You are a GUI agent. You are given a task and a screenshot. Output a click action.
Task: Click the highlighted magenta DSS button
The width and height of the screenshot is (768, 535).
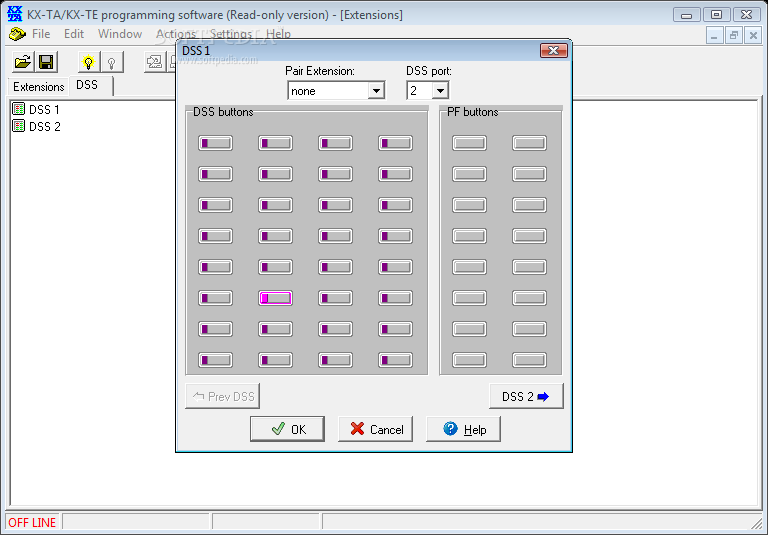(x=275, y=298)
